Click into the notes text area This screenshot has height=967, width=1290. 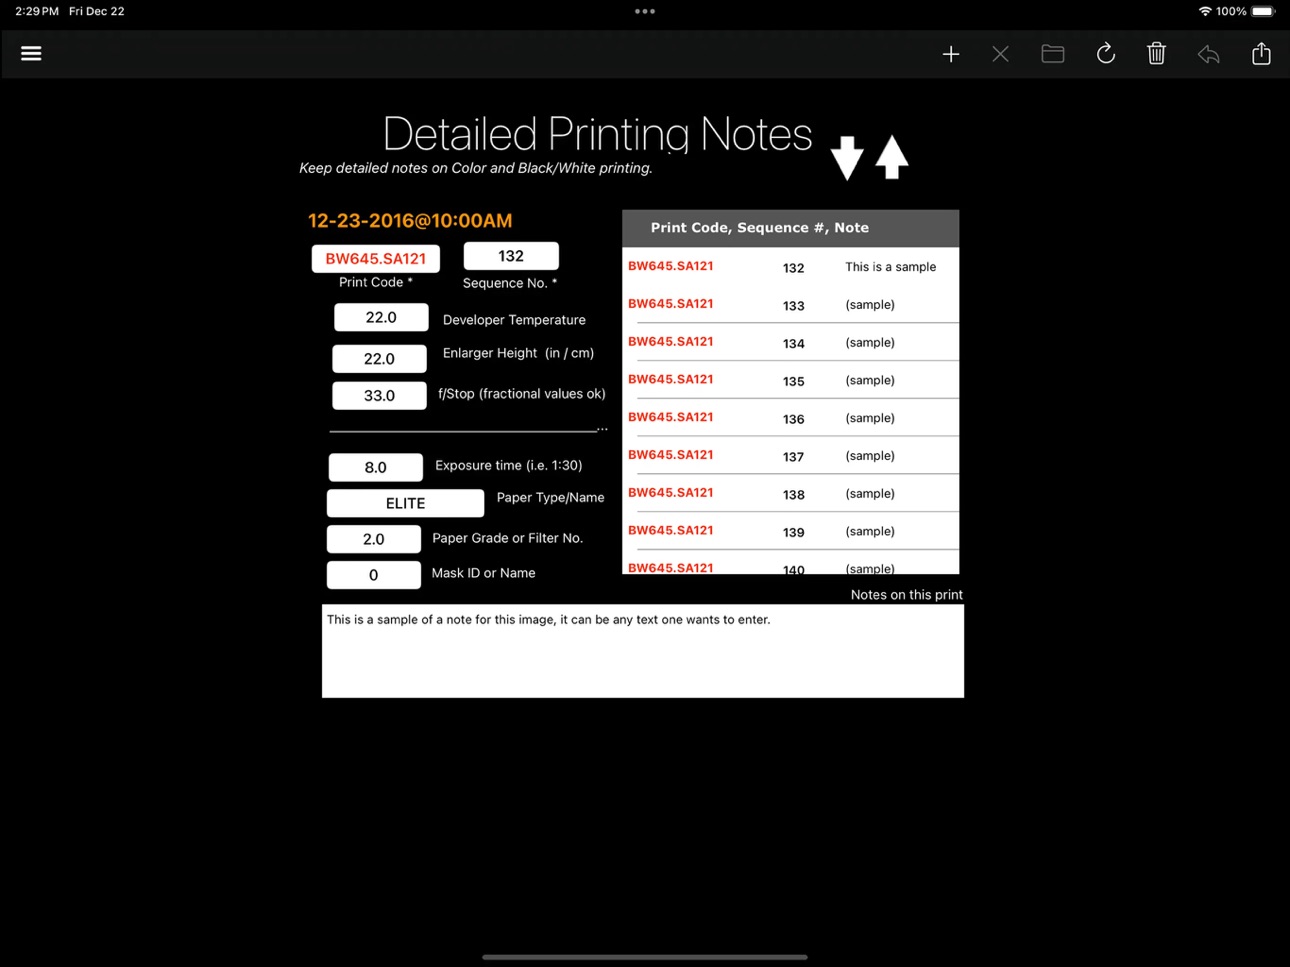coord(643,652)
